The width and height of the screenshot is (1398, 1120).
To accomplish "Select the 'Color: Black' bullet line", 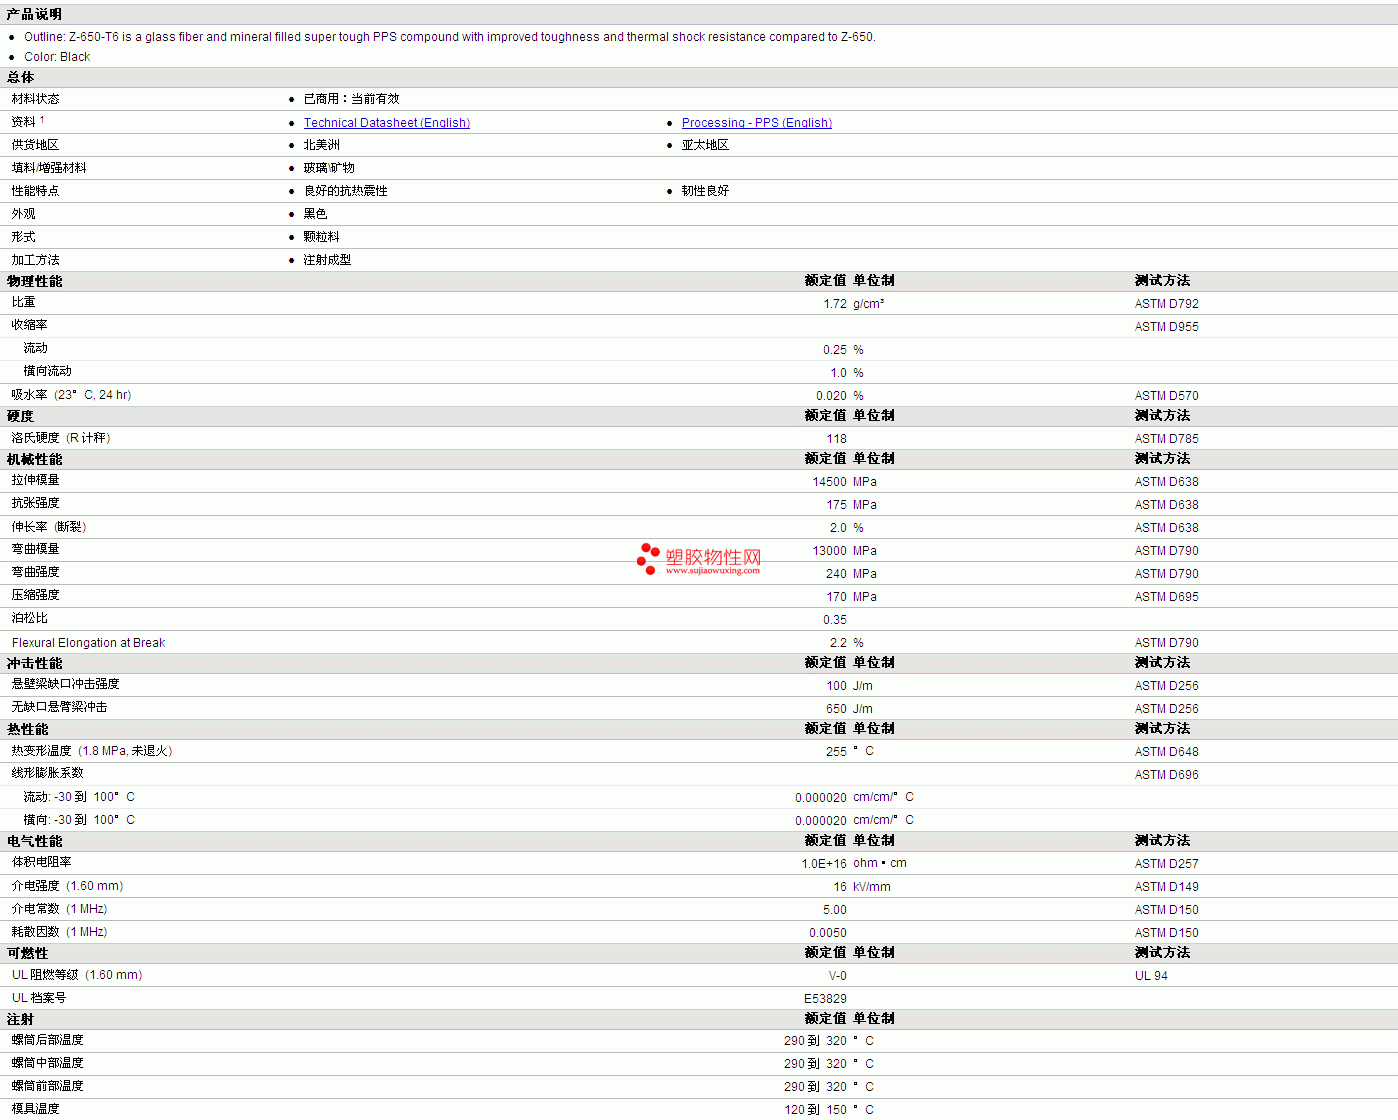I will (x=57, y=57).
